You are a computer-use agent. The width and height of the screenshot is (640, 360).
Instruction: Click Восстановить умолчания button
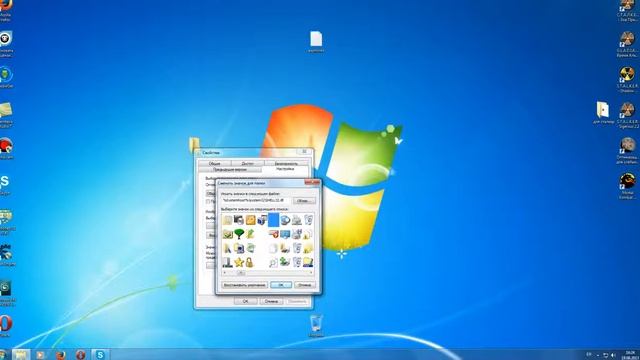(x=244, y=285)
